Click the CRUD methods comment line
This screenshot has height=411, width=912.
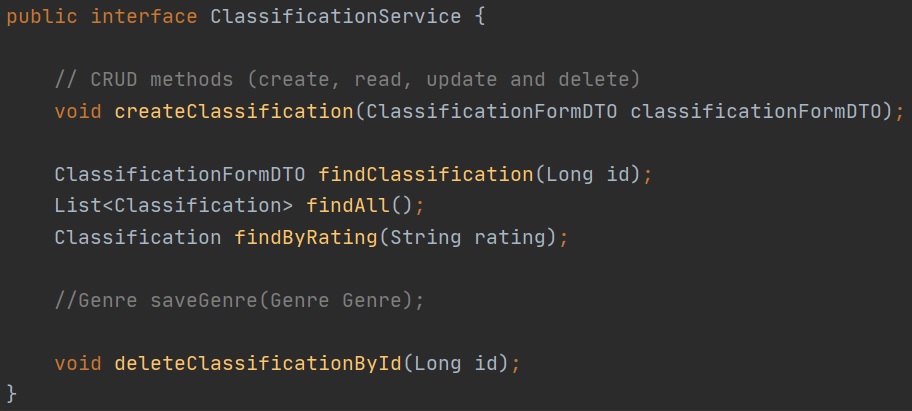point(348,79)
